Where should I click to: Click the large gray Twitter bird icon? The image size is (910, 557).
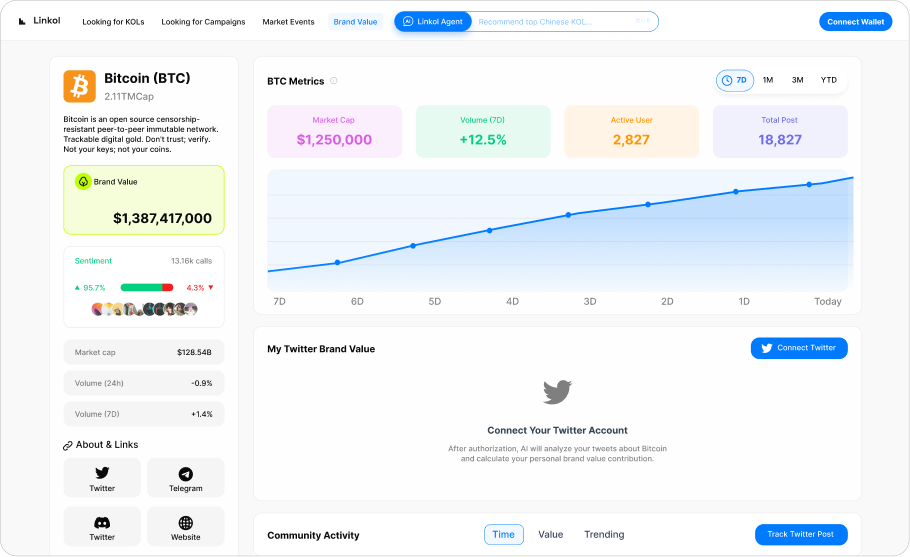click(557, 392)
